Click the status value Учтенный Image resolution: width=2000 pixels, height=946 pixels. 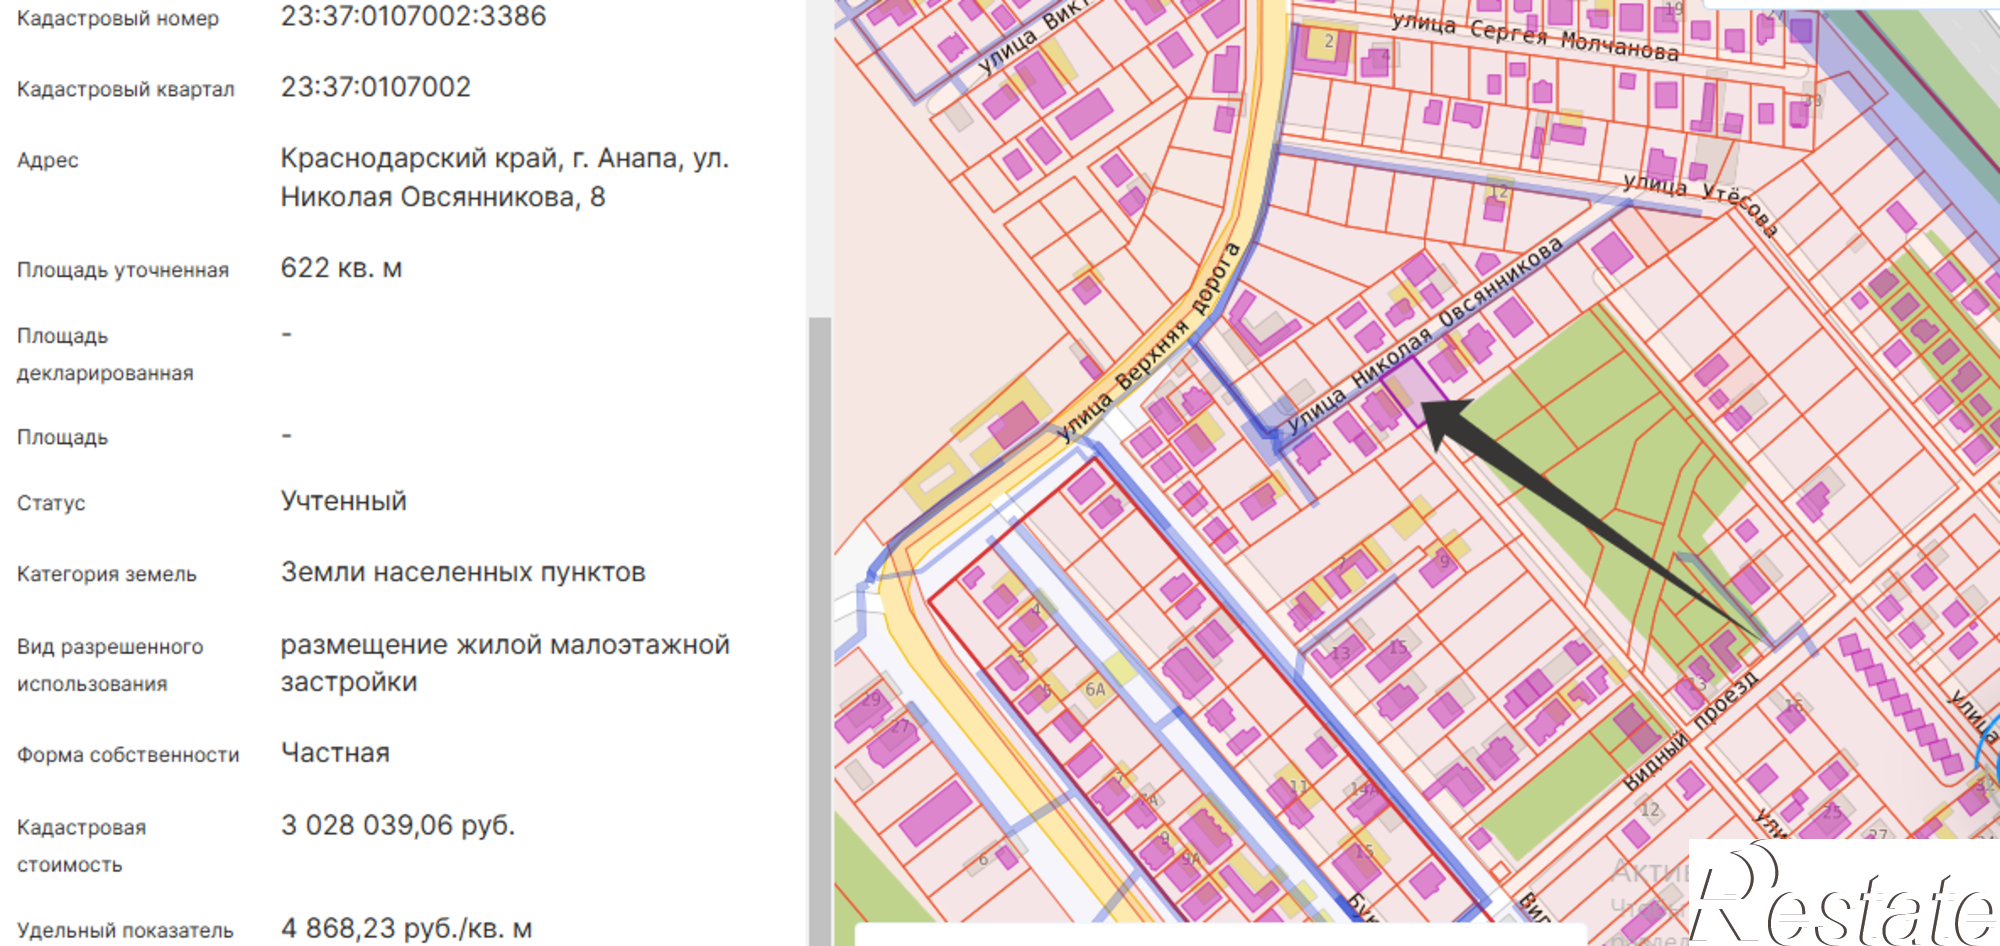coord(343,501)
